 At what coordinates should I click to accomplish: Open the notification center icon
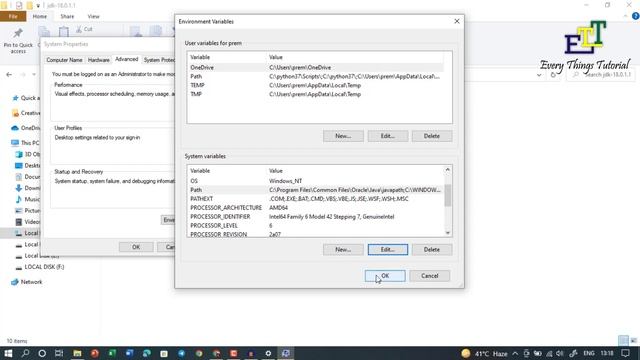point(625,353)
